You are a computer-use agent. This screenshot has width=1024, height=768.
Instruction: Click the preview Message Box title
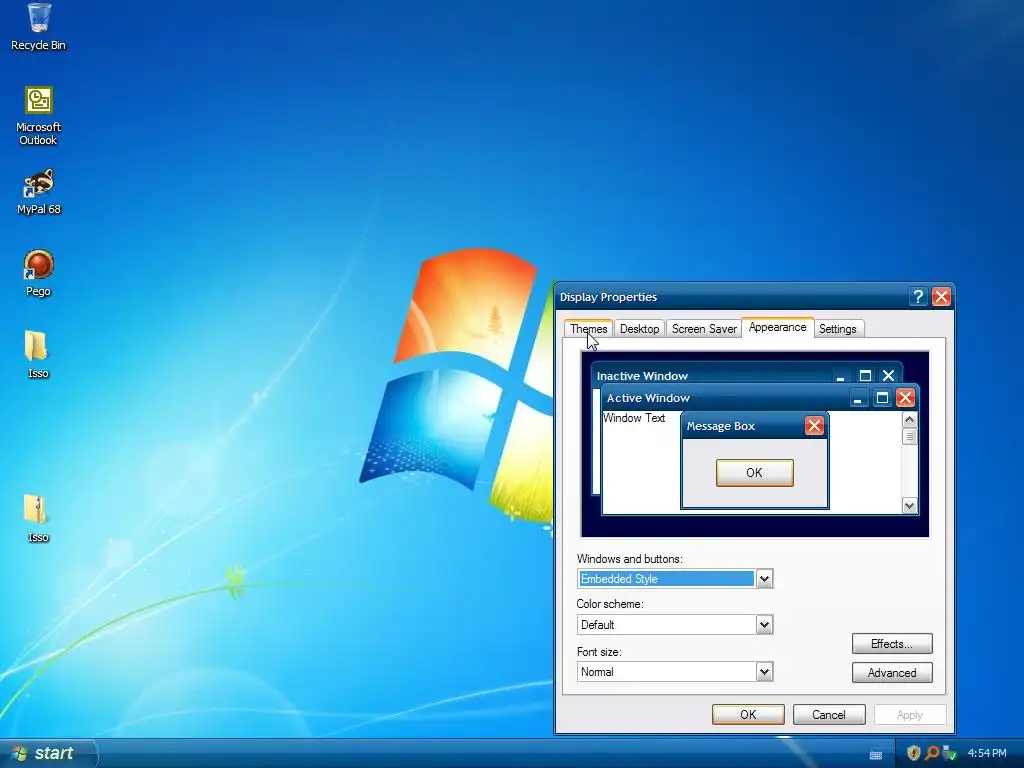click(x=720, y=426)
